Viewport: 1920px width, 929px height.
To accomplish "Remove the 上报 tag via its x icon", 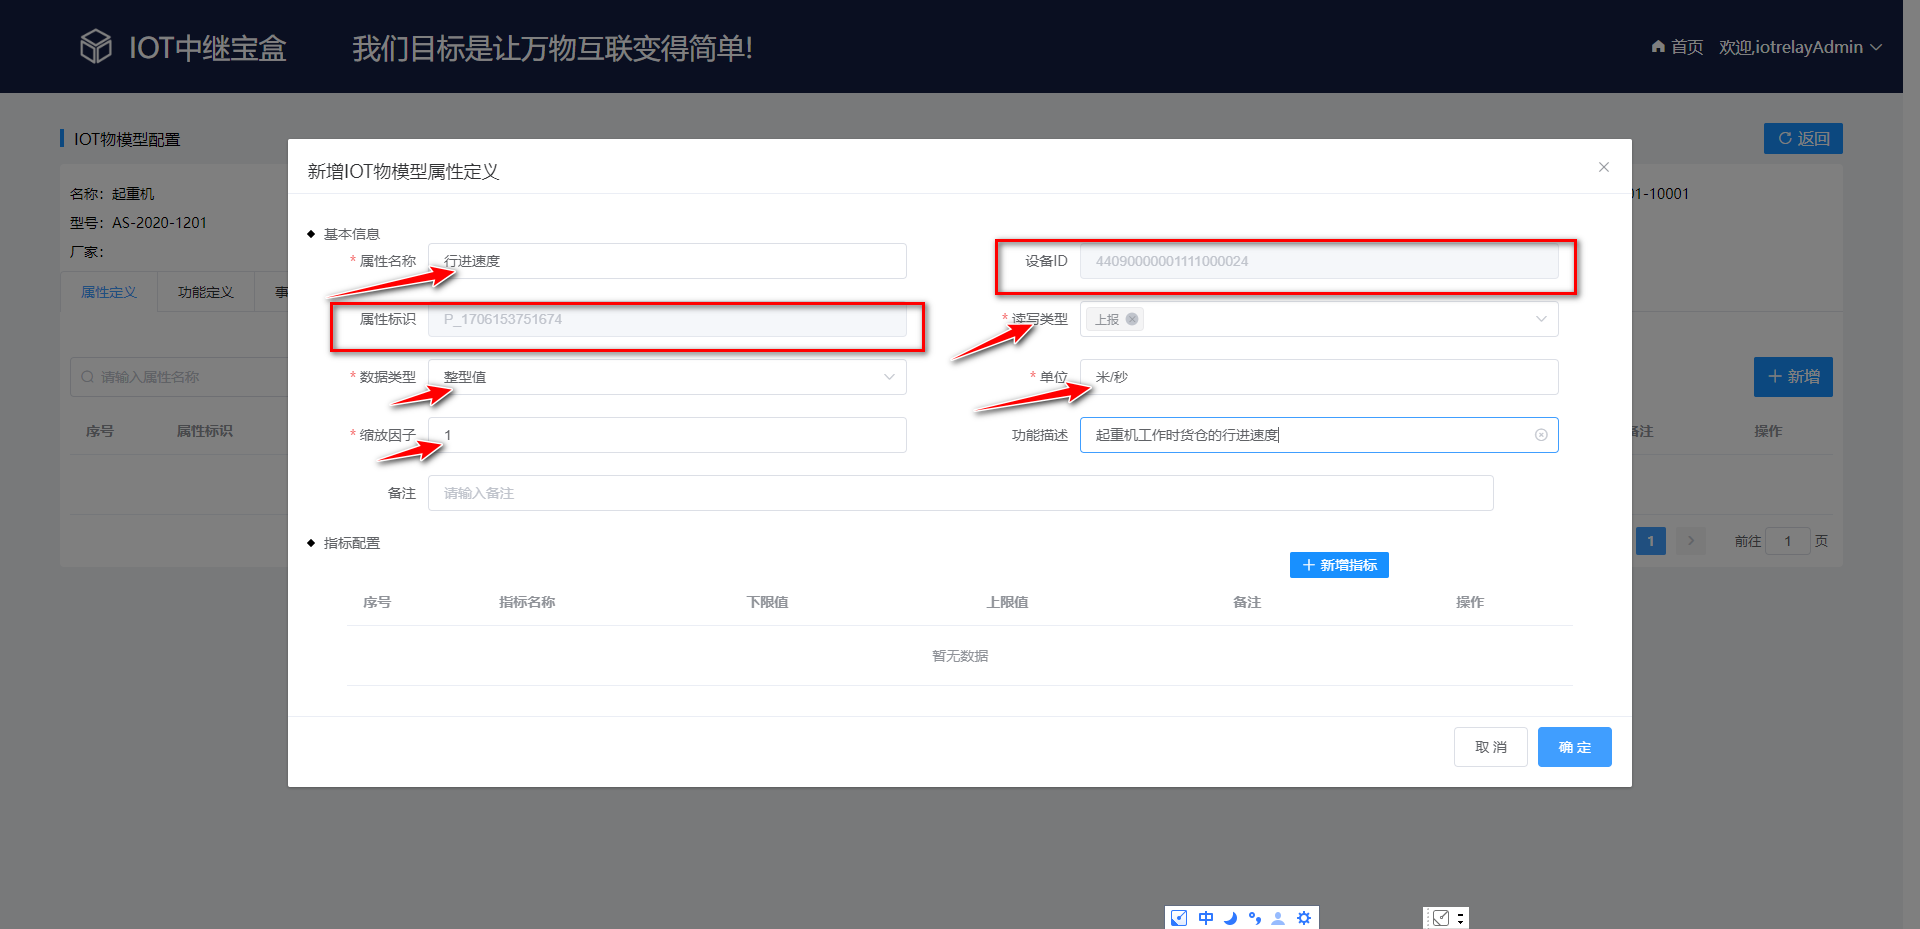I will tap(1131, 318).
